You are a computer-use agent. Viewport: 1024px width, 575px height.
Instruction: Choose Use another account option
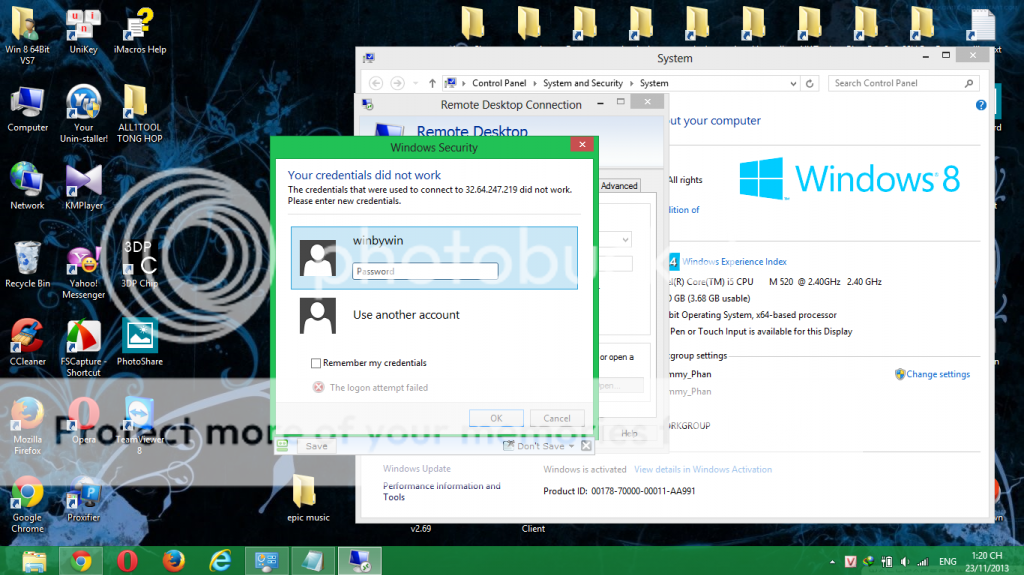406,315
